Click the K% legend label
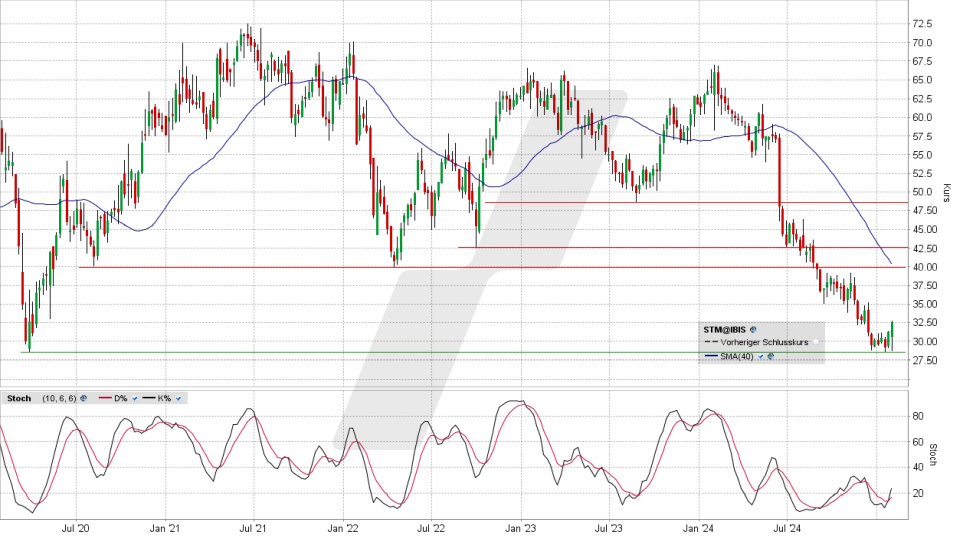The height and width of the screenshot is (540, 960). 164,399
